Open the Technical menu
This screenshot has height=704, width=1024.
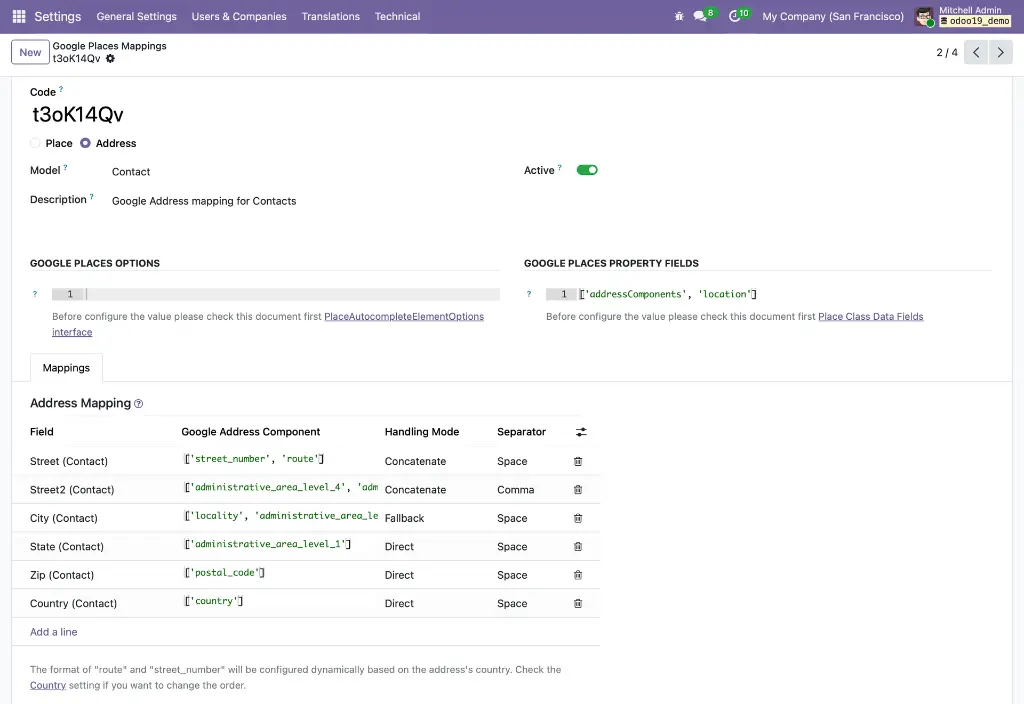click(397, 16)
